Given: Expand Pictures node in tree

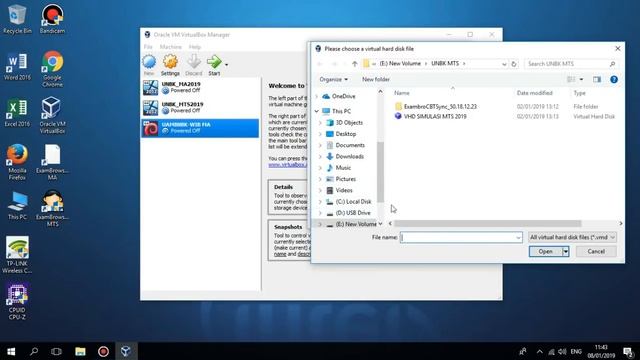Looking at the screenshot, I should [320, 179].
